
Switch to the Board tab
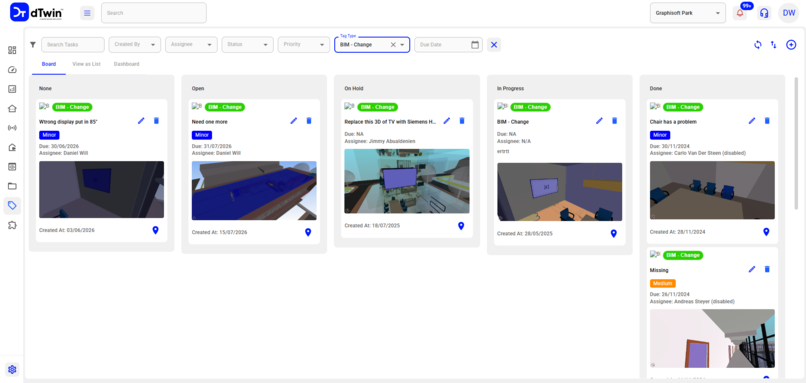point(49,64)
